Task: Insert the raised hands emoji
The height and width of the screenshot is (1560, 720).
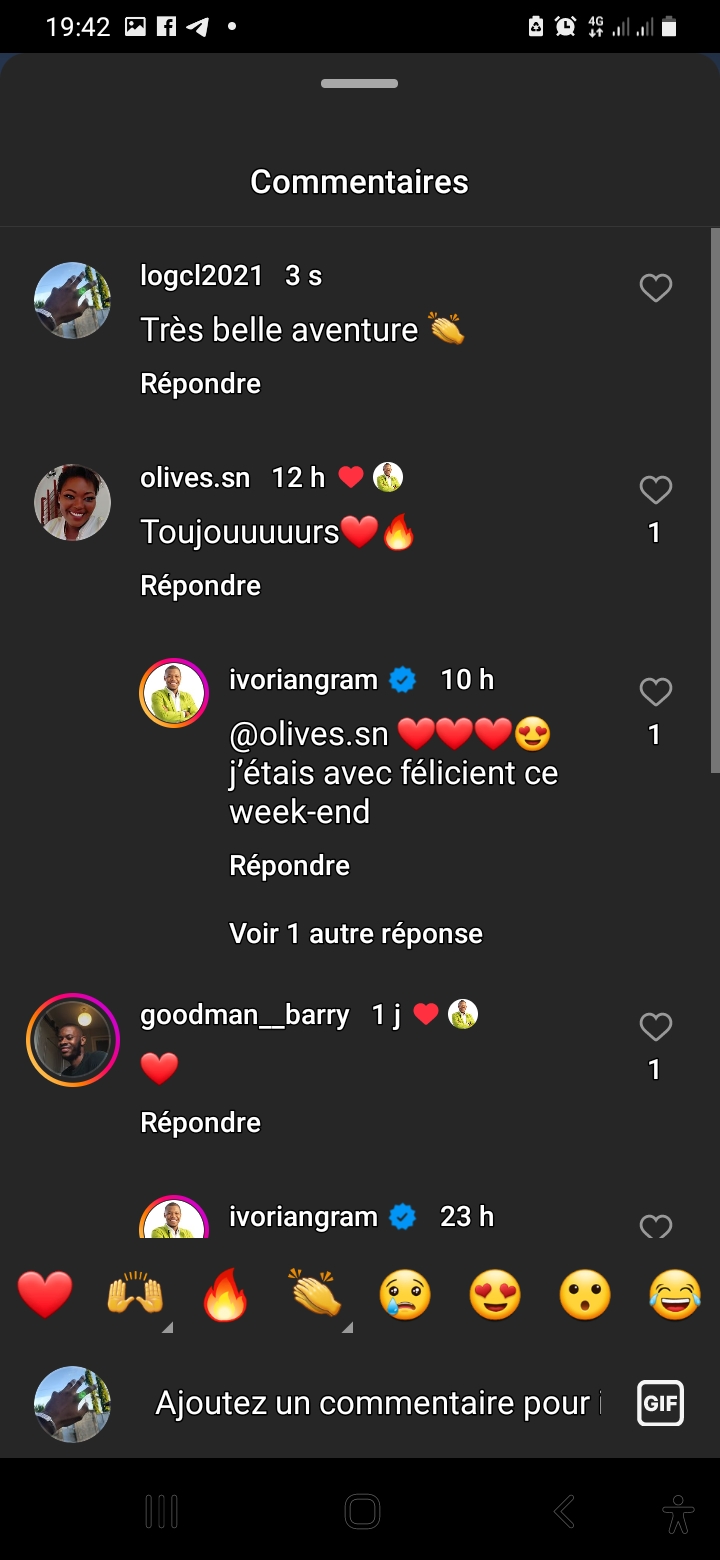Action: pos(135,1296)
